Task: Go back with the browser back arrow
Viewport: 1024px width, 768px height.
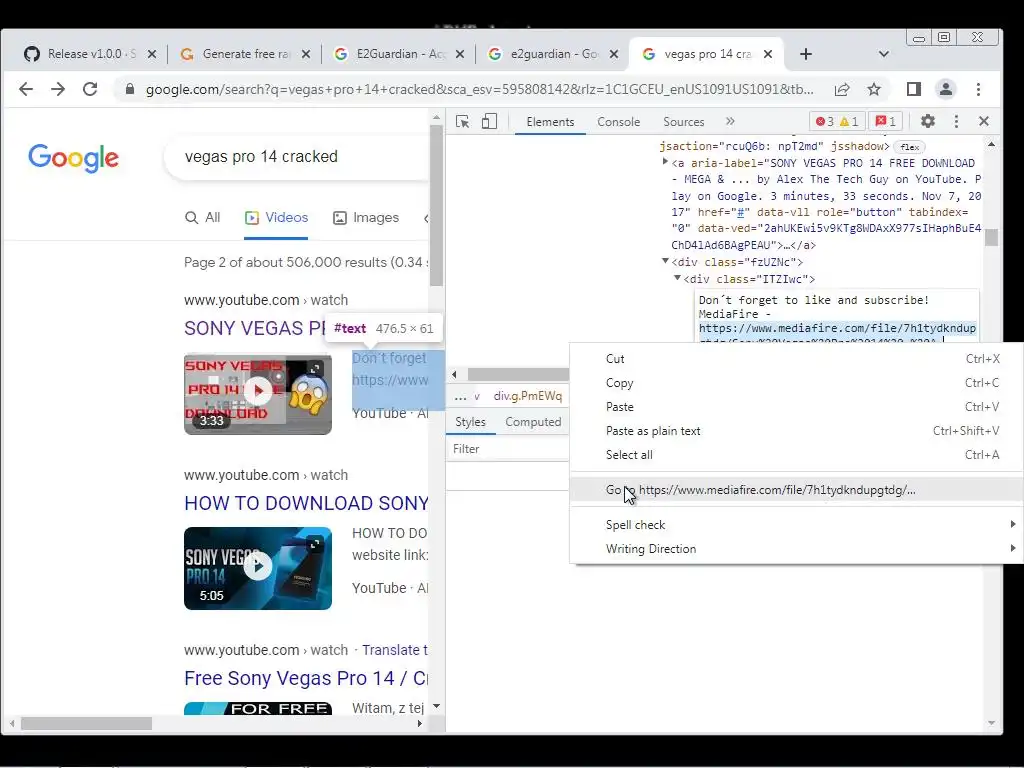Action: pyautogui.click(x=25, y=89)
